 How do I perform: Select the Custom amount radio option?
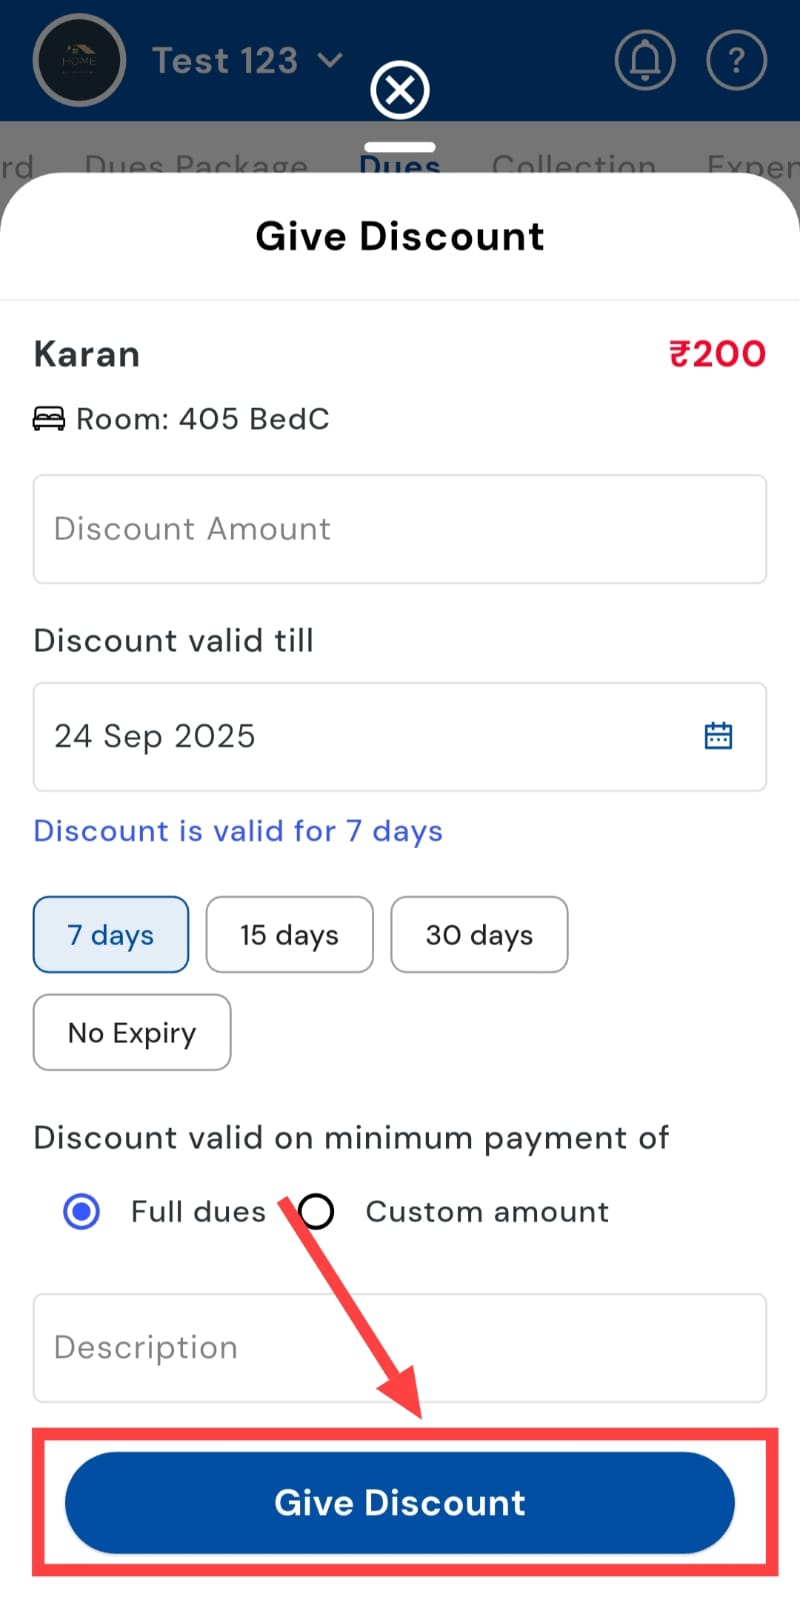316,1212
